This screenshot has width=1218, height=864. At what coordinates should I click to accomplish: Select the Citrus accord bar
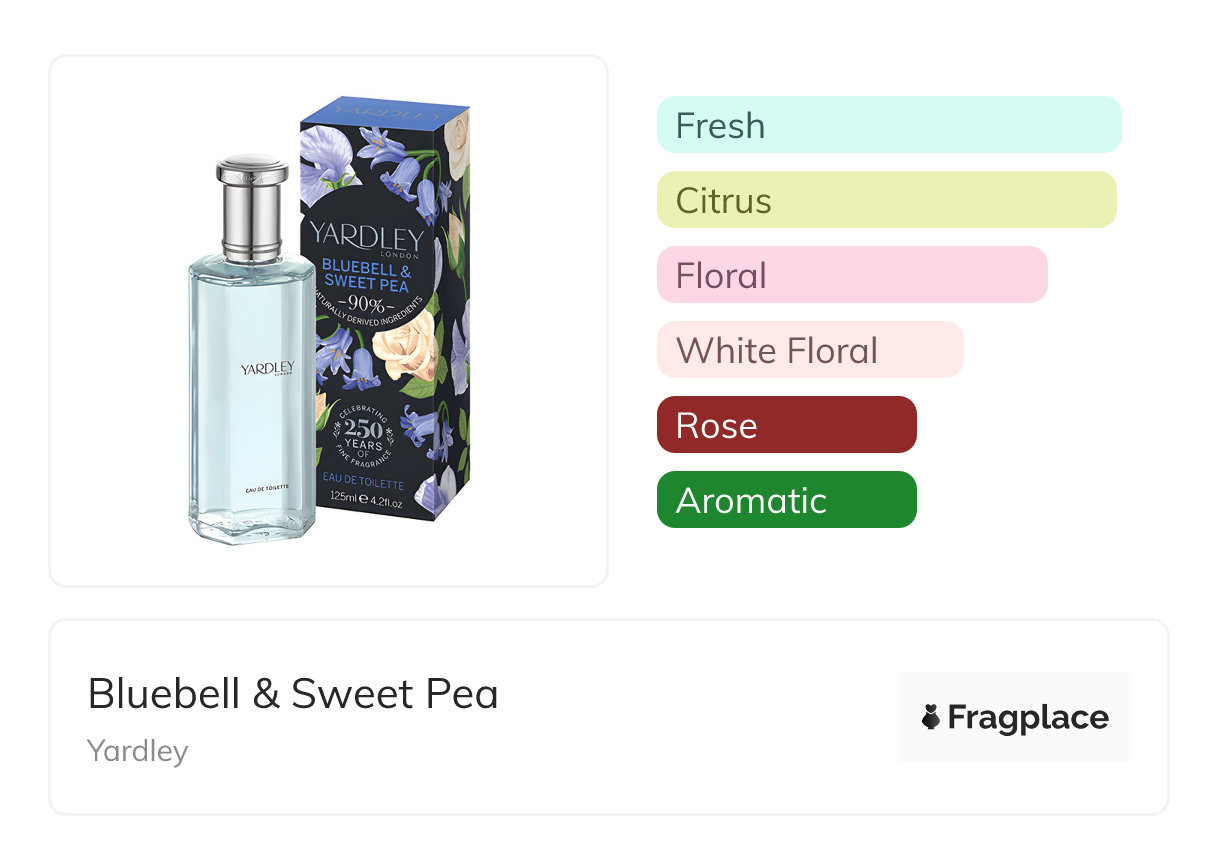(886, 200)
